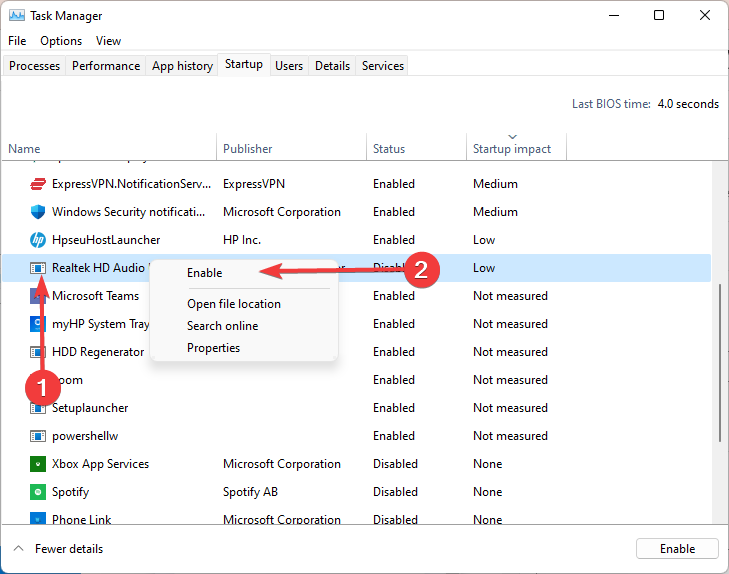729x574 pixels.
Task: Switch to the Performance tab
Action: (106, 66)
